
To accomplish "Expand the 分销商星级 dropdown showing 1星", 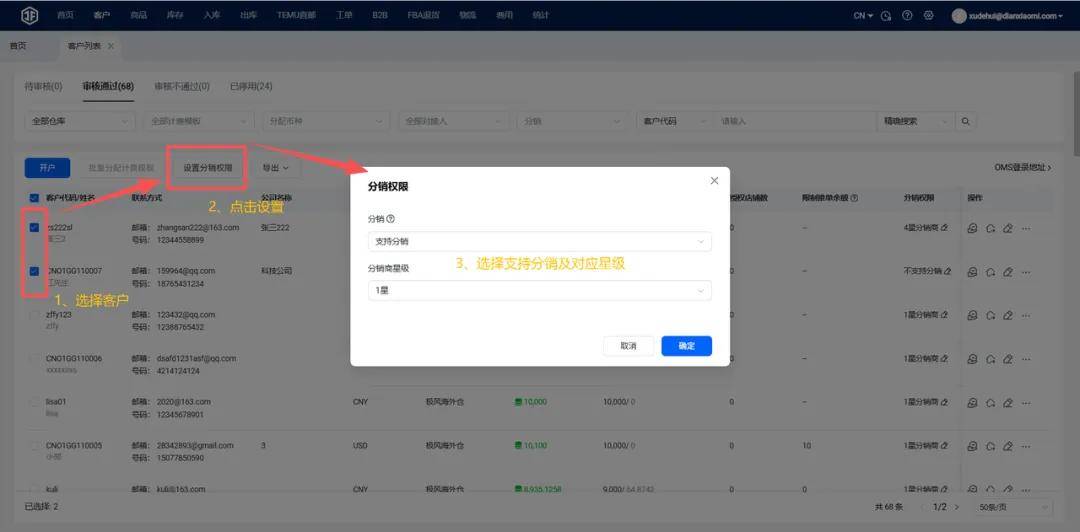I will (539, 290).
